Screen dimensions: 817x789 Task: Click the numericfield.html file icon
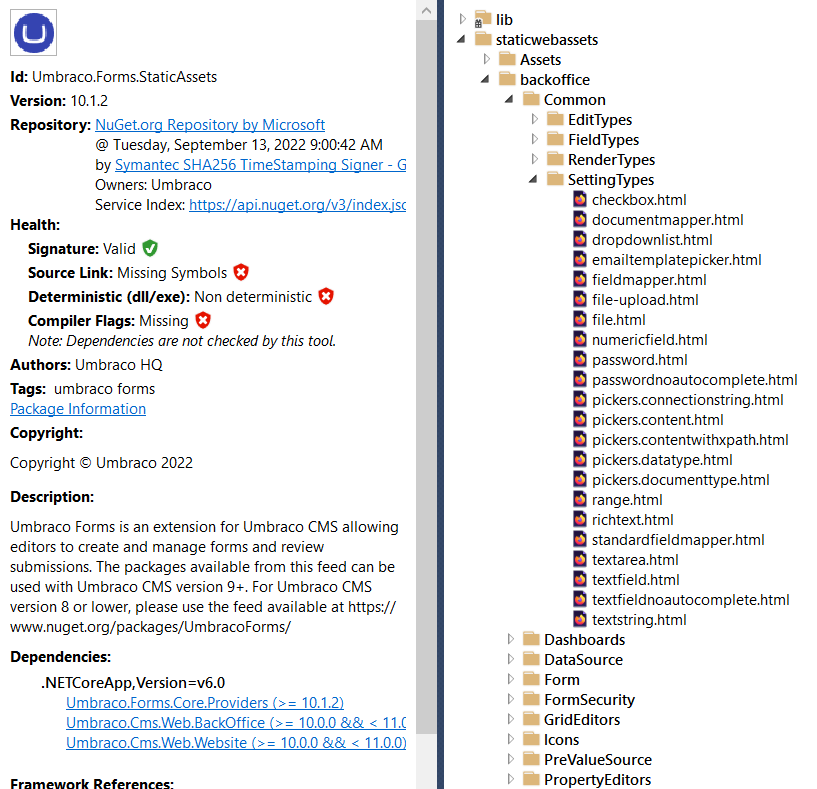point(580,340)
